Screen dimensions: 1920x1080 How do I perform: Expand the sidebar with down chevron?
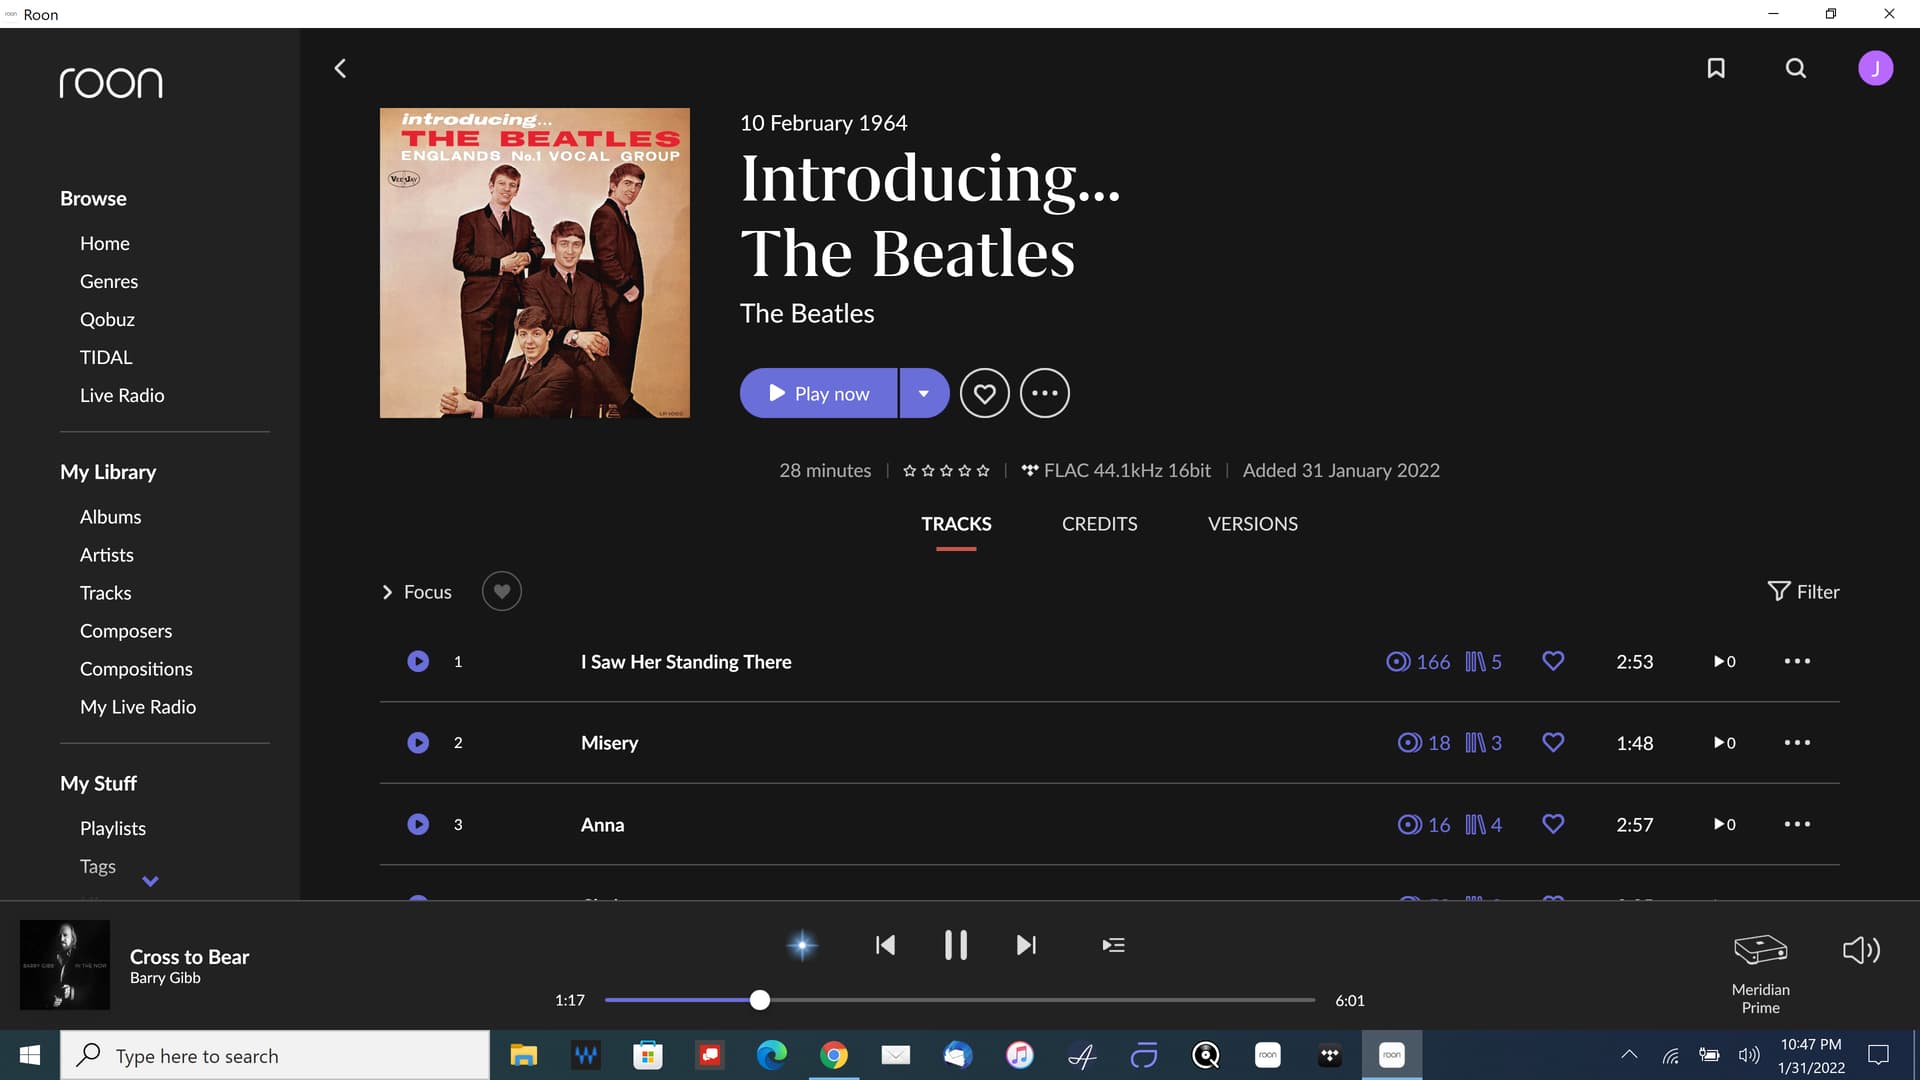(150, 881)
